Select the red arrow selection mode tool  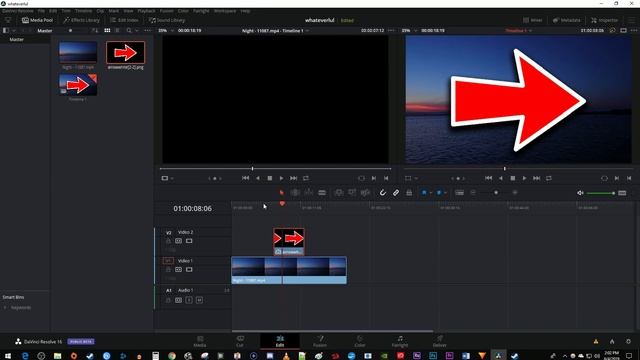coord(281,193)
